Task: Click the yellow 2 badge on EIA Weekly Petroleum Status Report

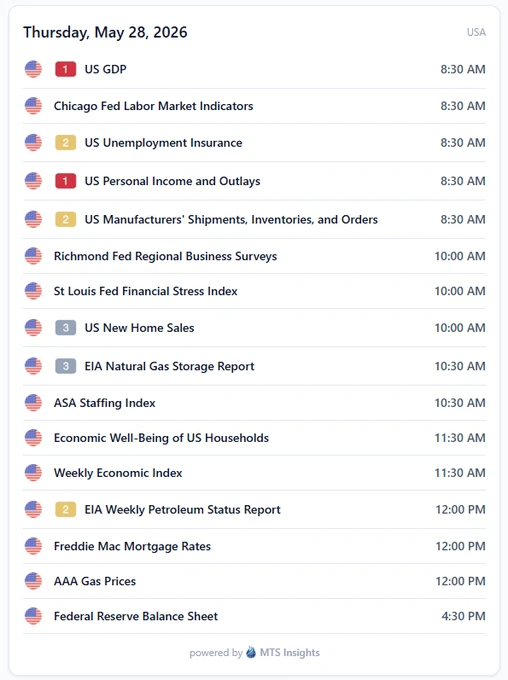Action: (x=66, y=510)
